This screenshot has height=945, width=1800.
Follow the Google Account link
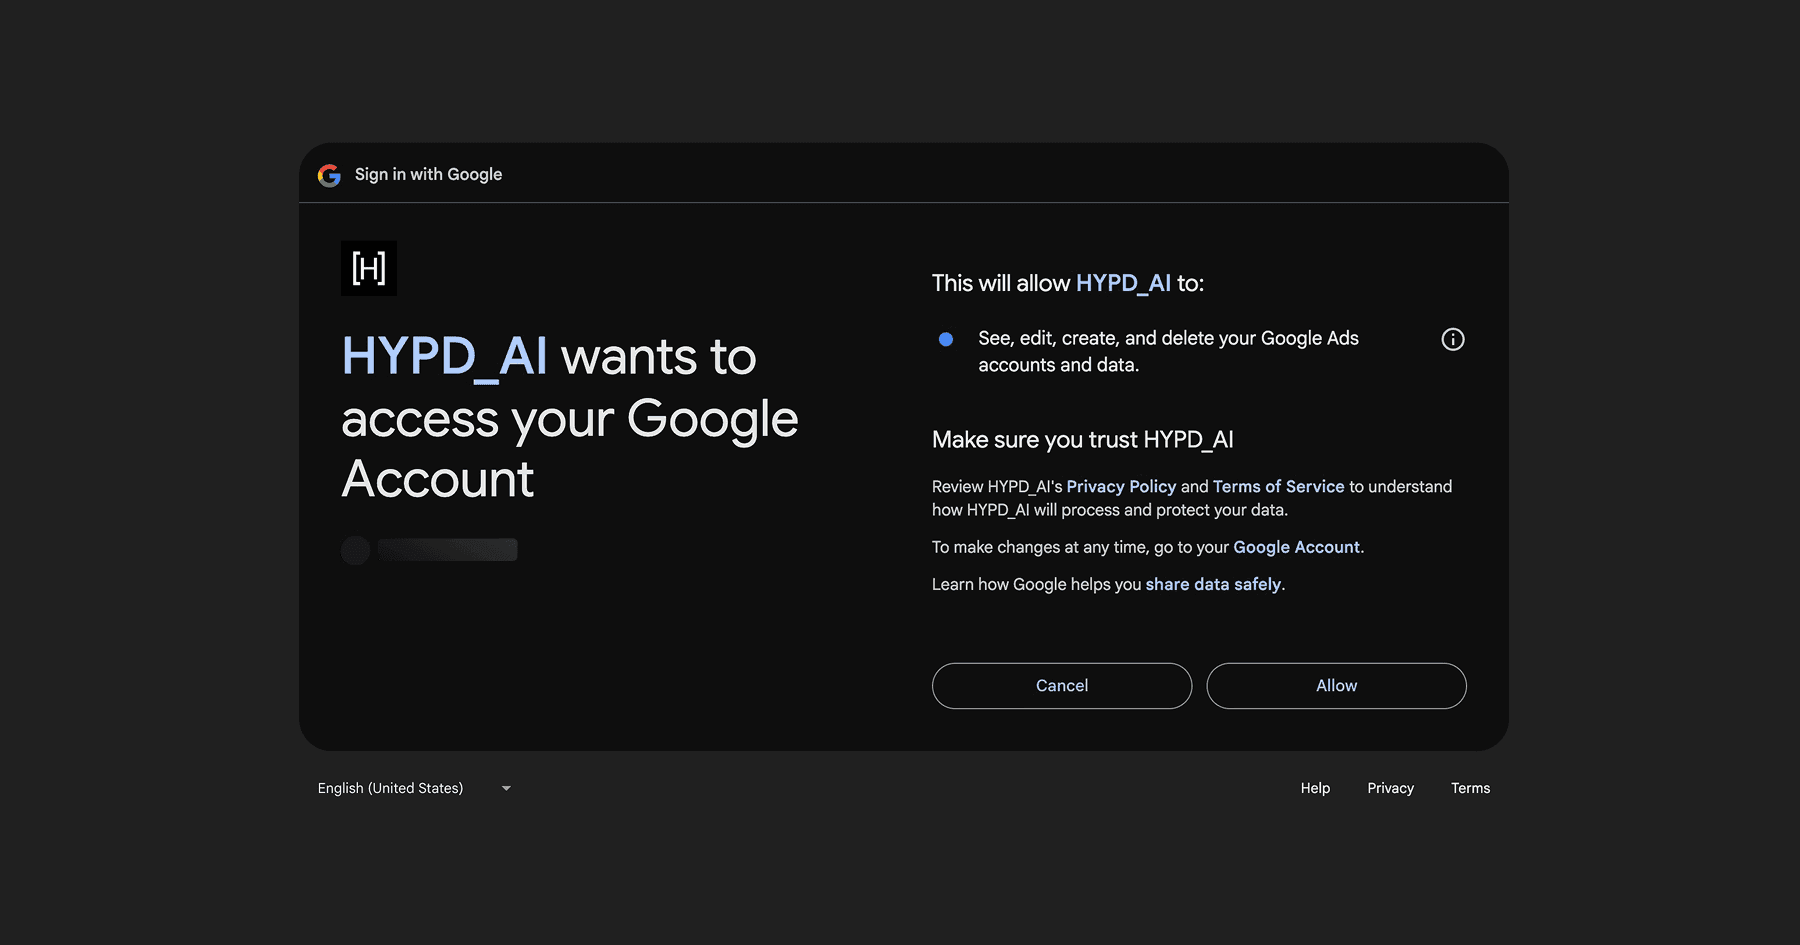point(1296,547)
